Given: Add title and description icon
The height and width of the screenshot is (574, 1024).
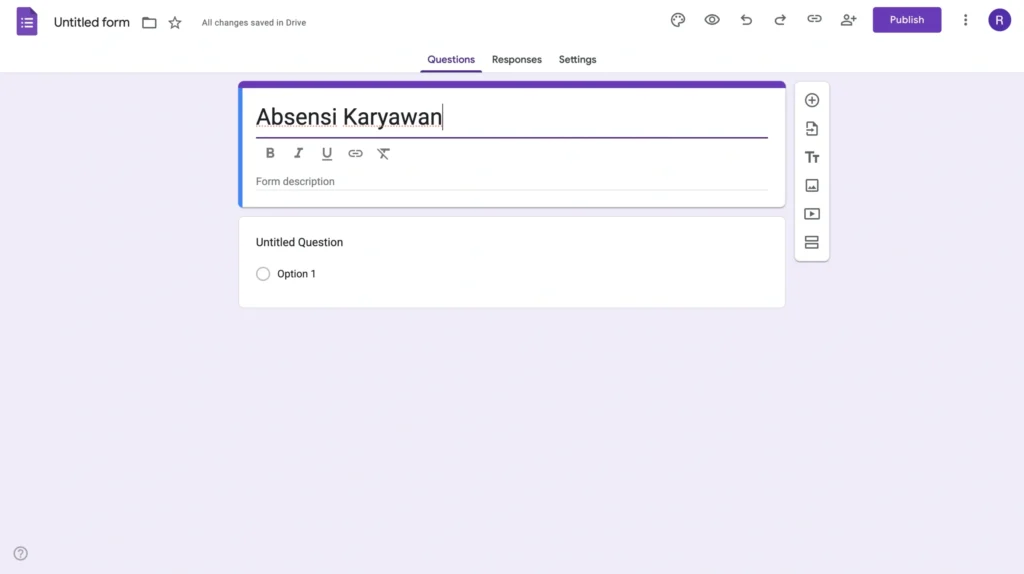Looking at the screenshot, I should tap(812, 157).
